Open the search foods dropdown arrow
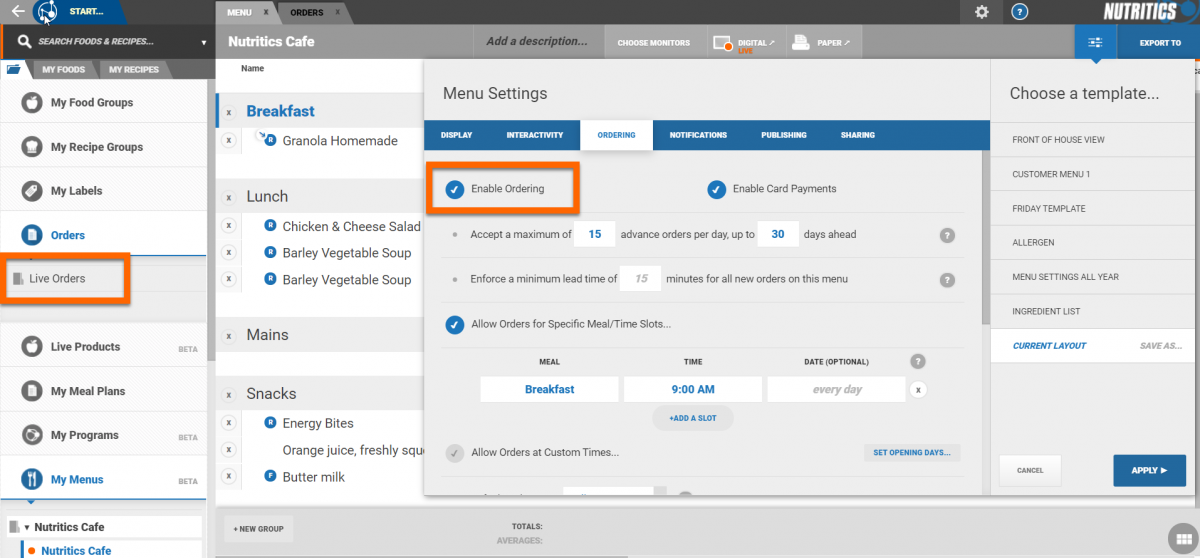Viewport: 1200px width, 558px height. (204, 43)
